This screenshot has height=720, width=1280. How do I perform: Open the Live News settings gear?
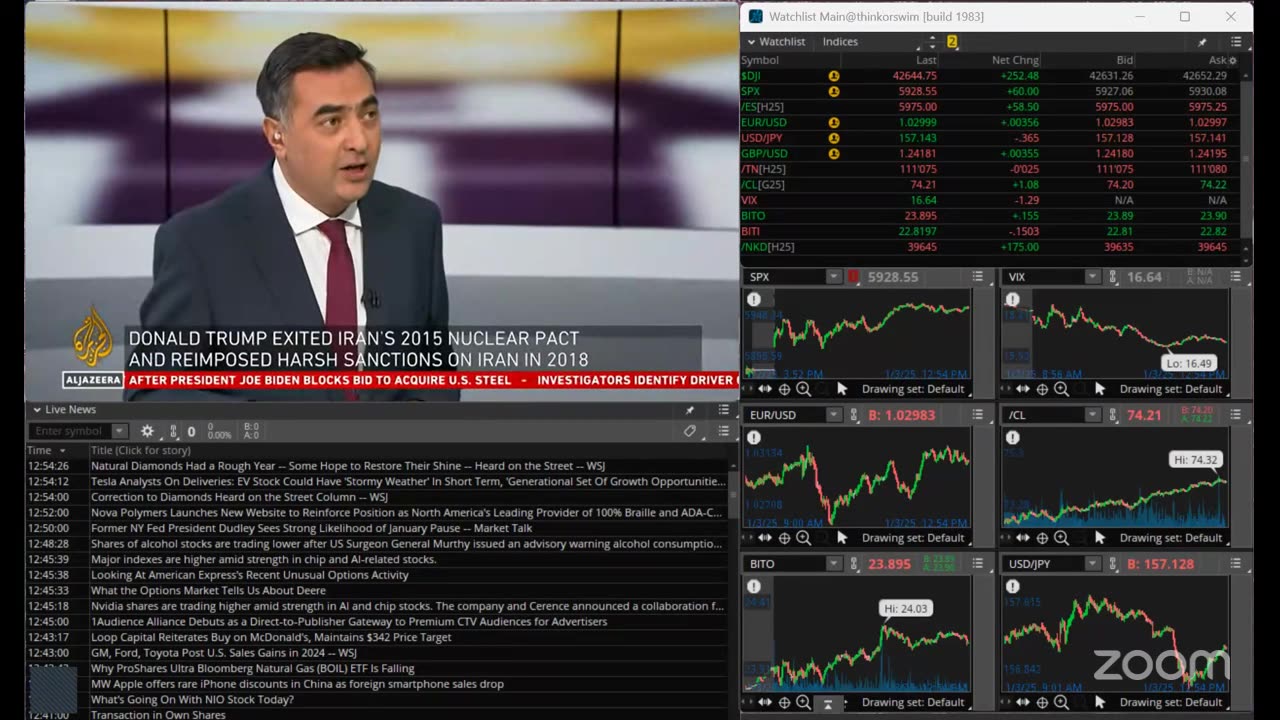(147, 431)
